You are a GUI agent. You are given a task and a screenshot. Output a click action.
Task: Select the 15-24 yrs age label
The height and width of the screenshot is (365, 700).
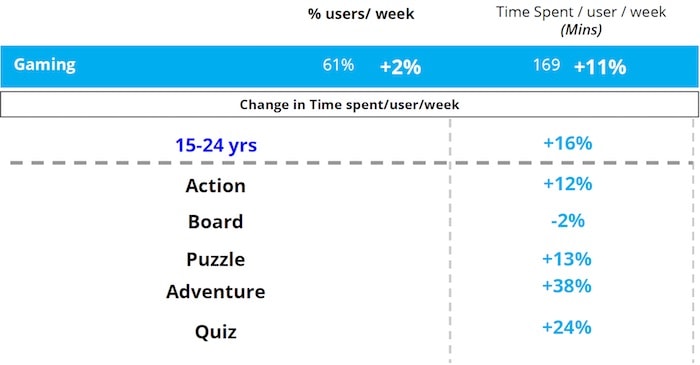[x=216, y=145]
